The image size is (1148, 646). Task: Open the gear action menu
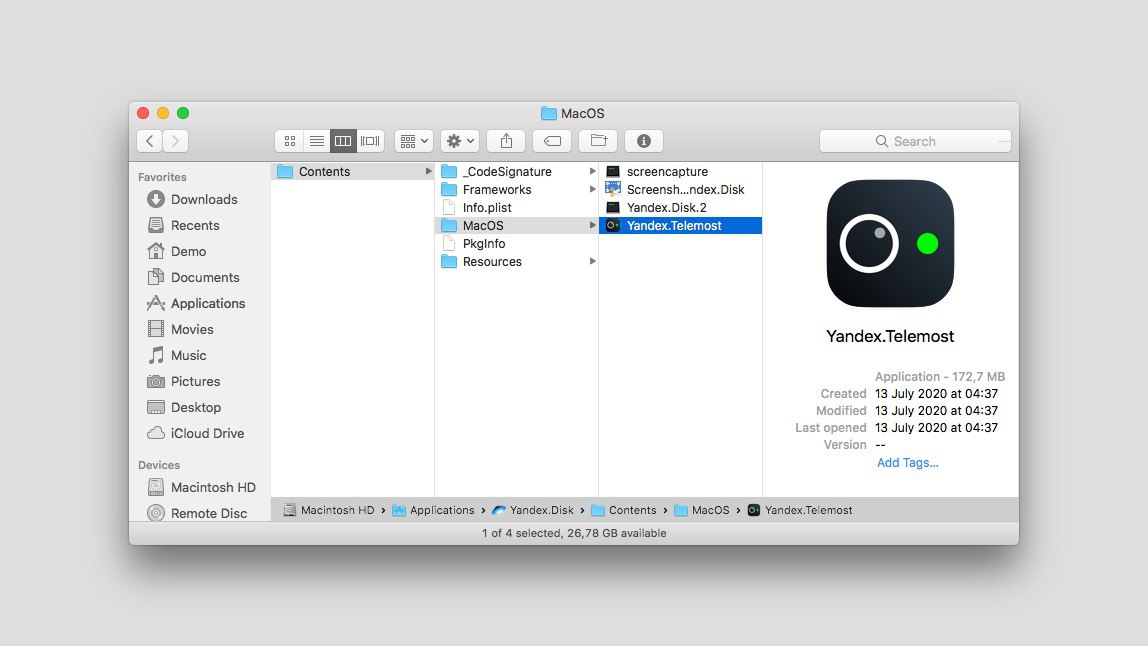(460, 141)
